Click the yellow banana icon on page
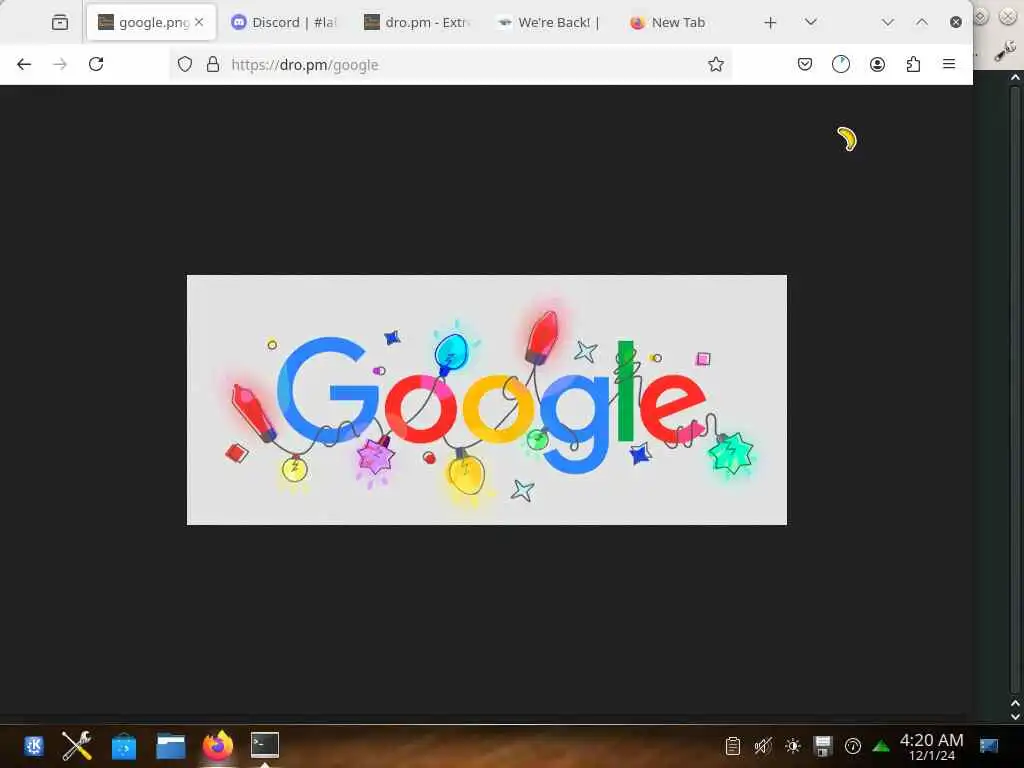Screen dimensions: 1024x768 point(847,138)
